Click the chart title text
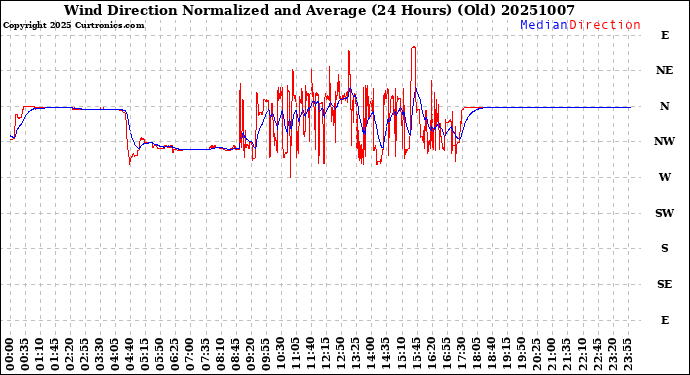This screenshot has width=690, height=375. coord(319,10)
